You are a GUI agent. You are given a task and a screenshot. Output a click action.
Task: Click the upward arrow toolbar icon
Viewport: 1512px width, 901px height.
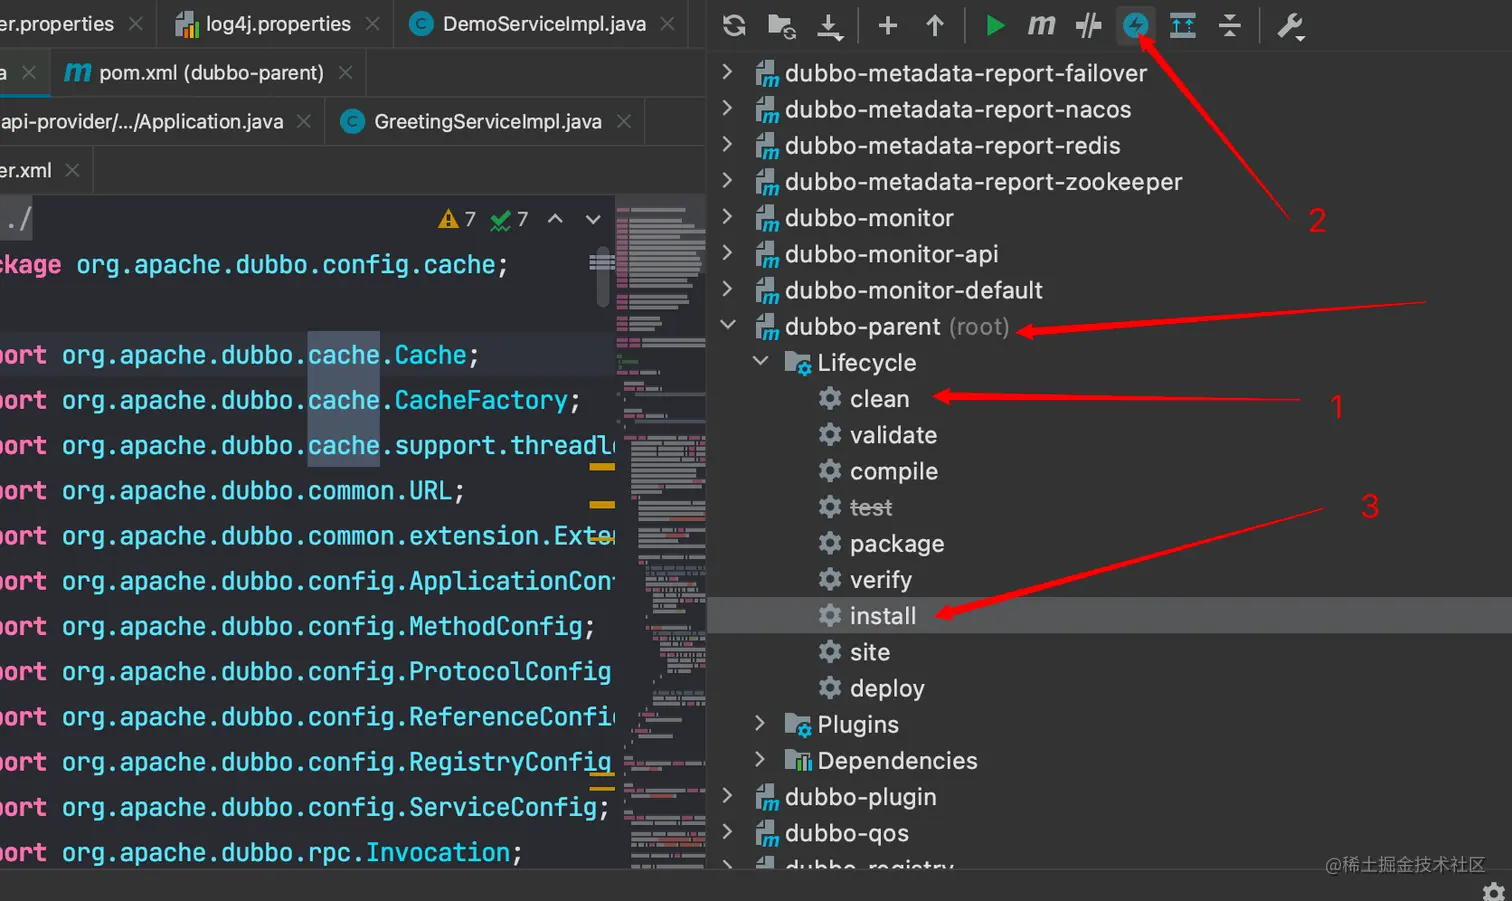point(935,25)
